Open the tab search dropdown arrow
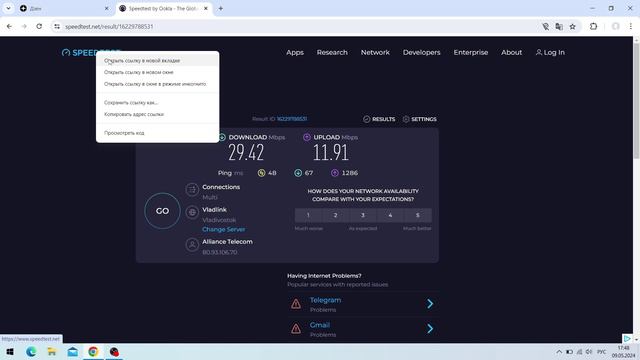 (x=8, y=8)
